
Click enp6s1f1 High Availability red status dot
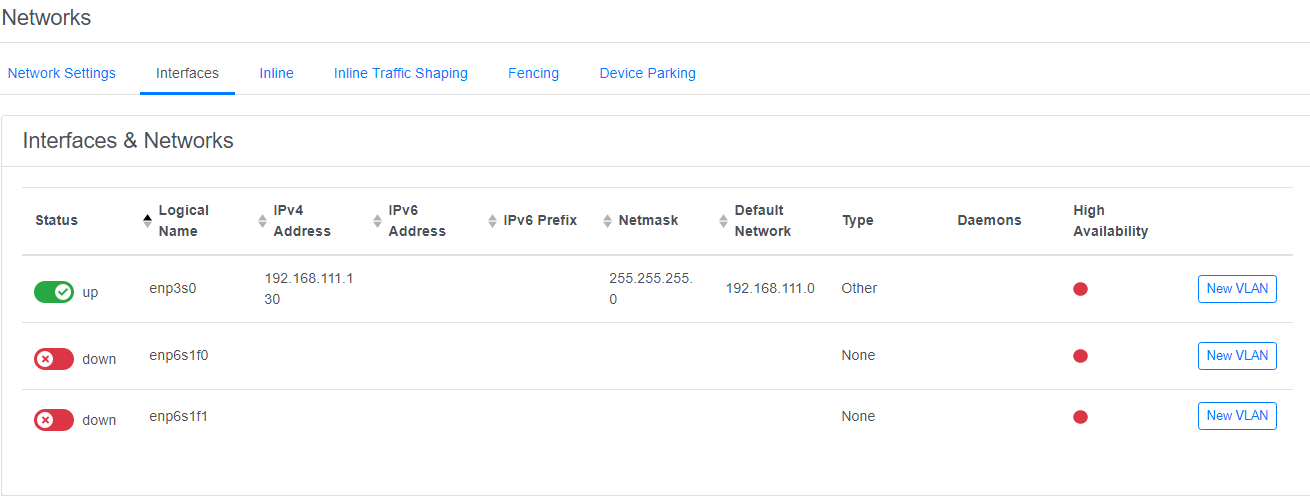click(x=1080, y=417)
